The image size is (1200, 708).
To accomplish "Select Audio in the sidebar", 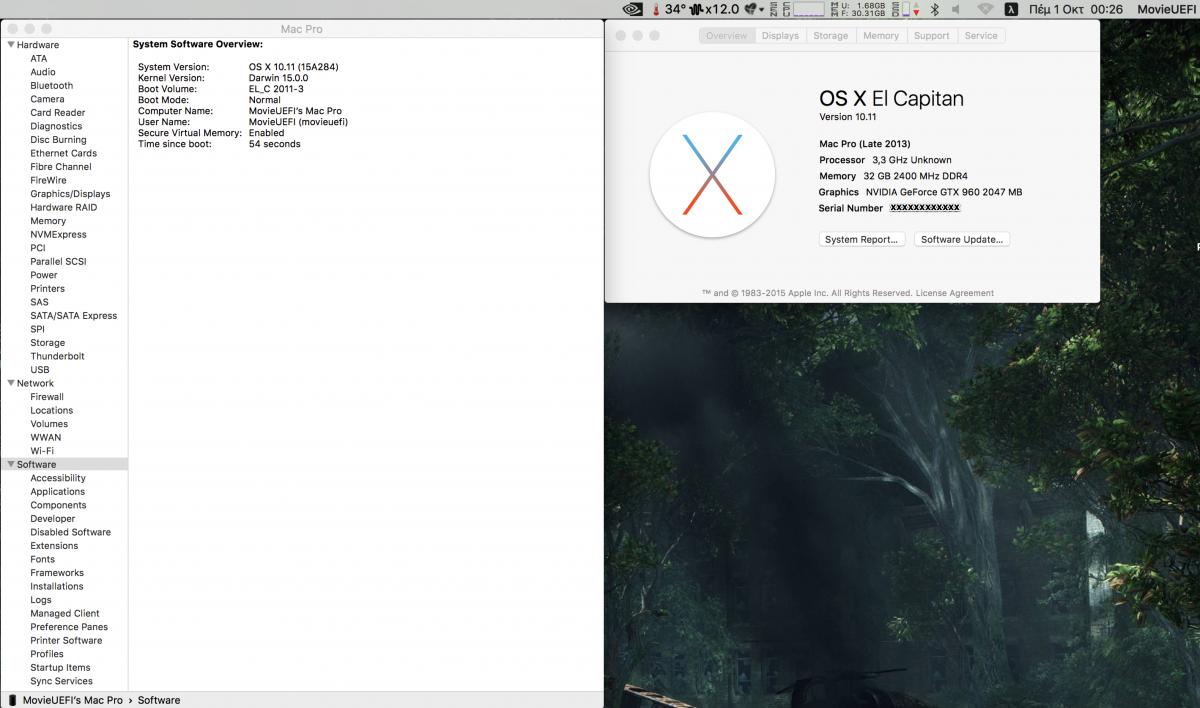I will click(x=43, y=72).
